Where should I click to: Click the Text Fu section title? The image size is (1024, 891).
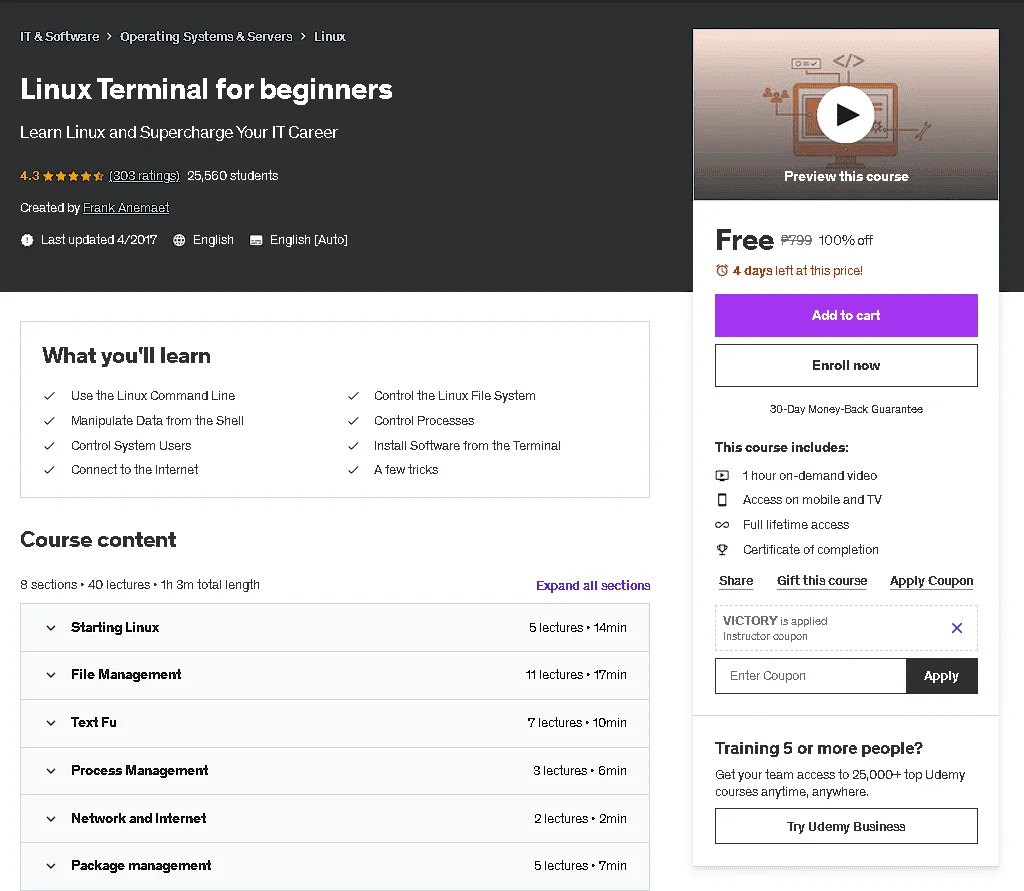[x=93, y=722]
